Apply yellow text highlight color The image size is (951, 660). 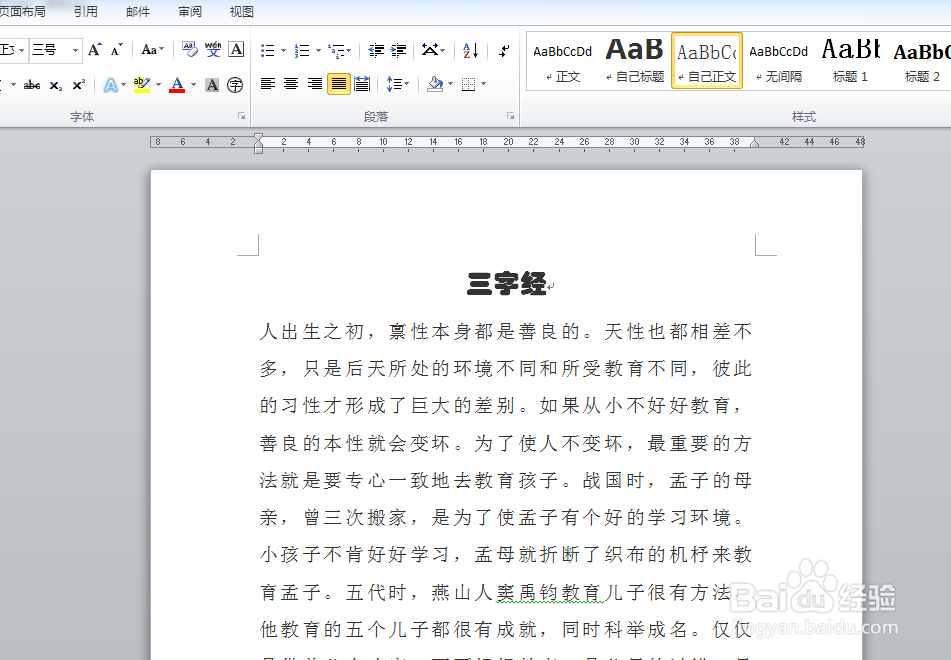tap(142, 85)
